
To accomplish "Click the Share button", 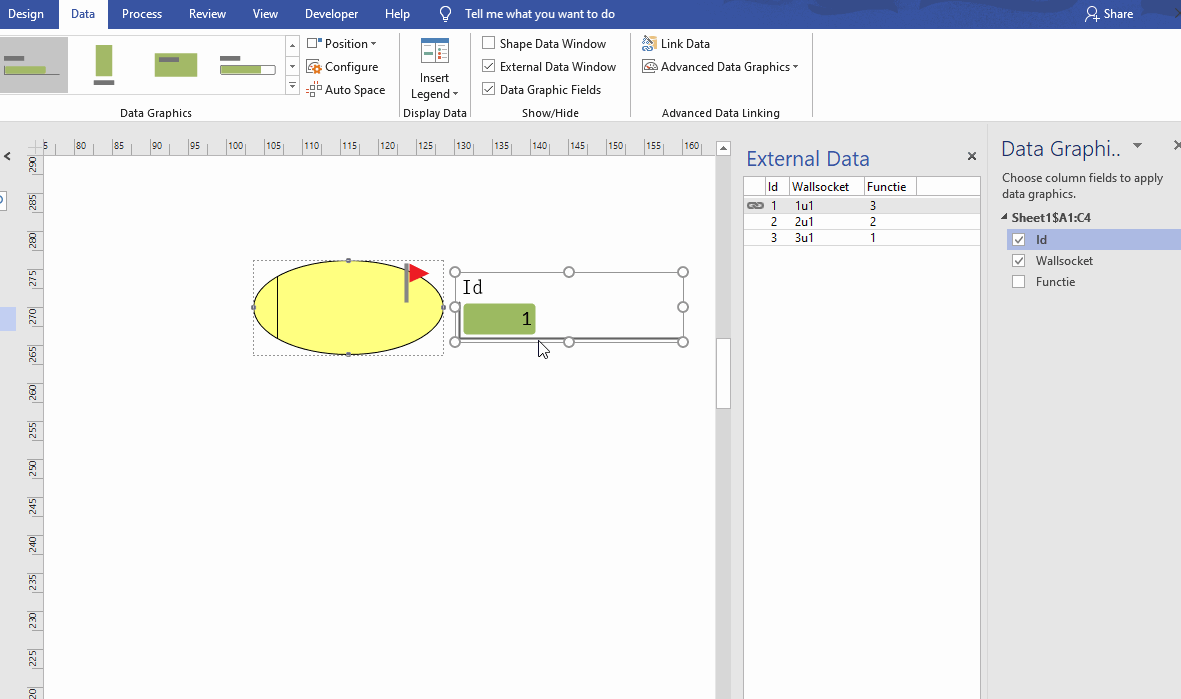I will (x=1109, y=14).
